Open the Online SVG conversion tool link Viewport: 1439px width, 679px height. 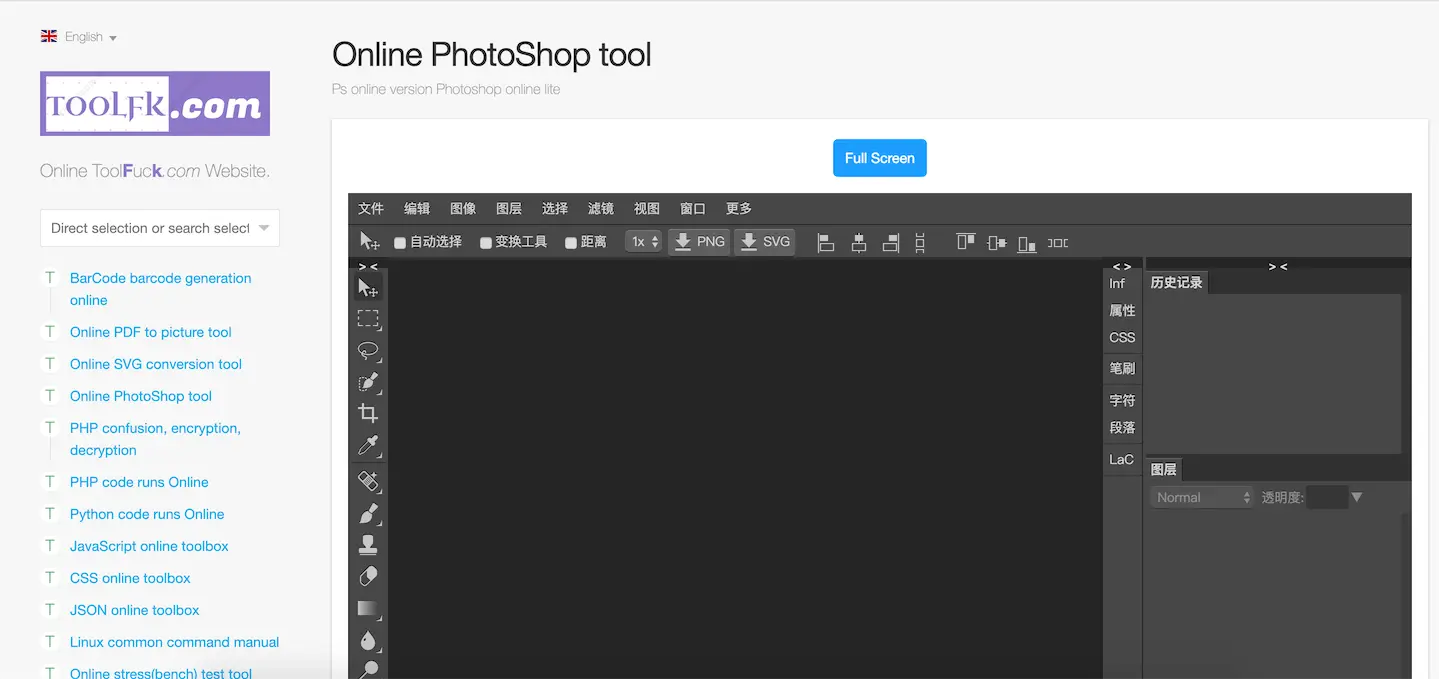tap(155, 364)
